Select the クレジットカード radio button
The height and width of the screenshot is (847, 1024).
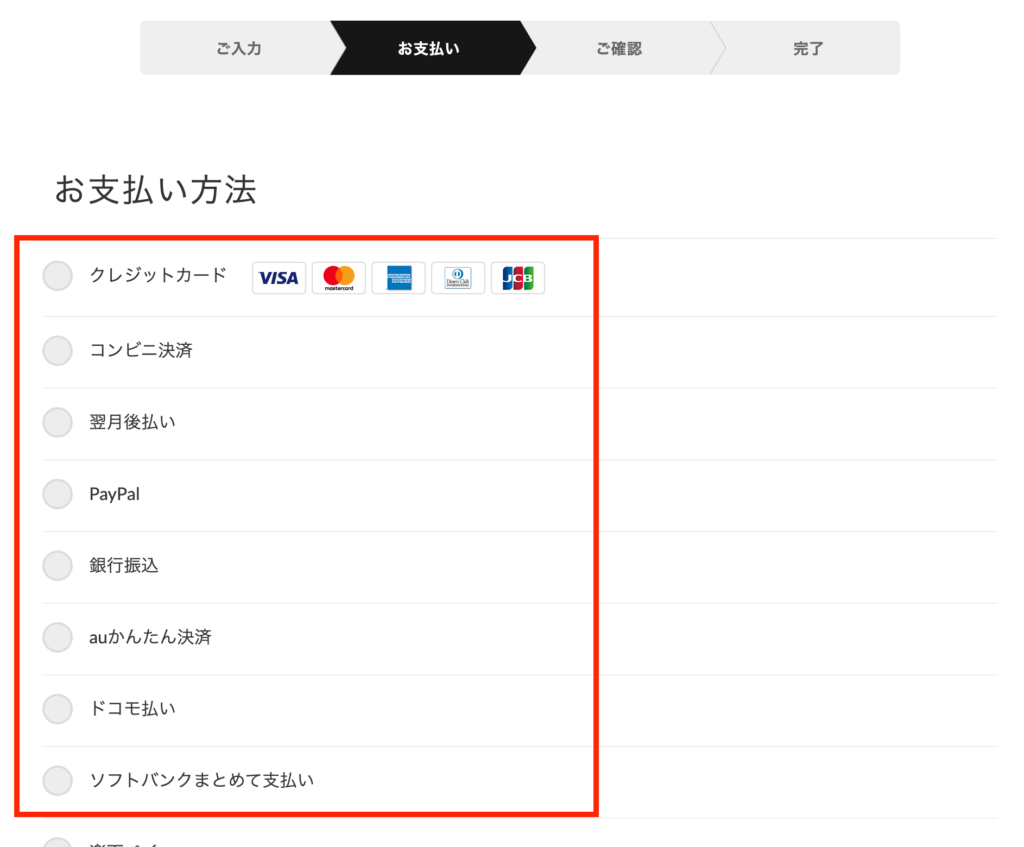tap(57, 276)
